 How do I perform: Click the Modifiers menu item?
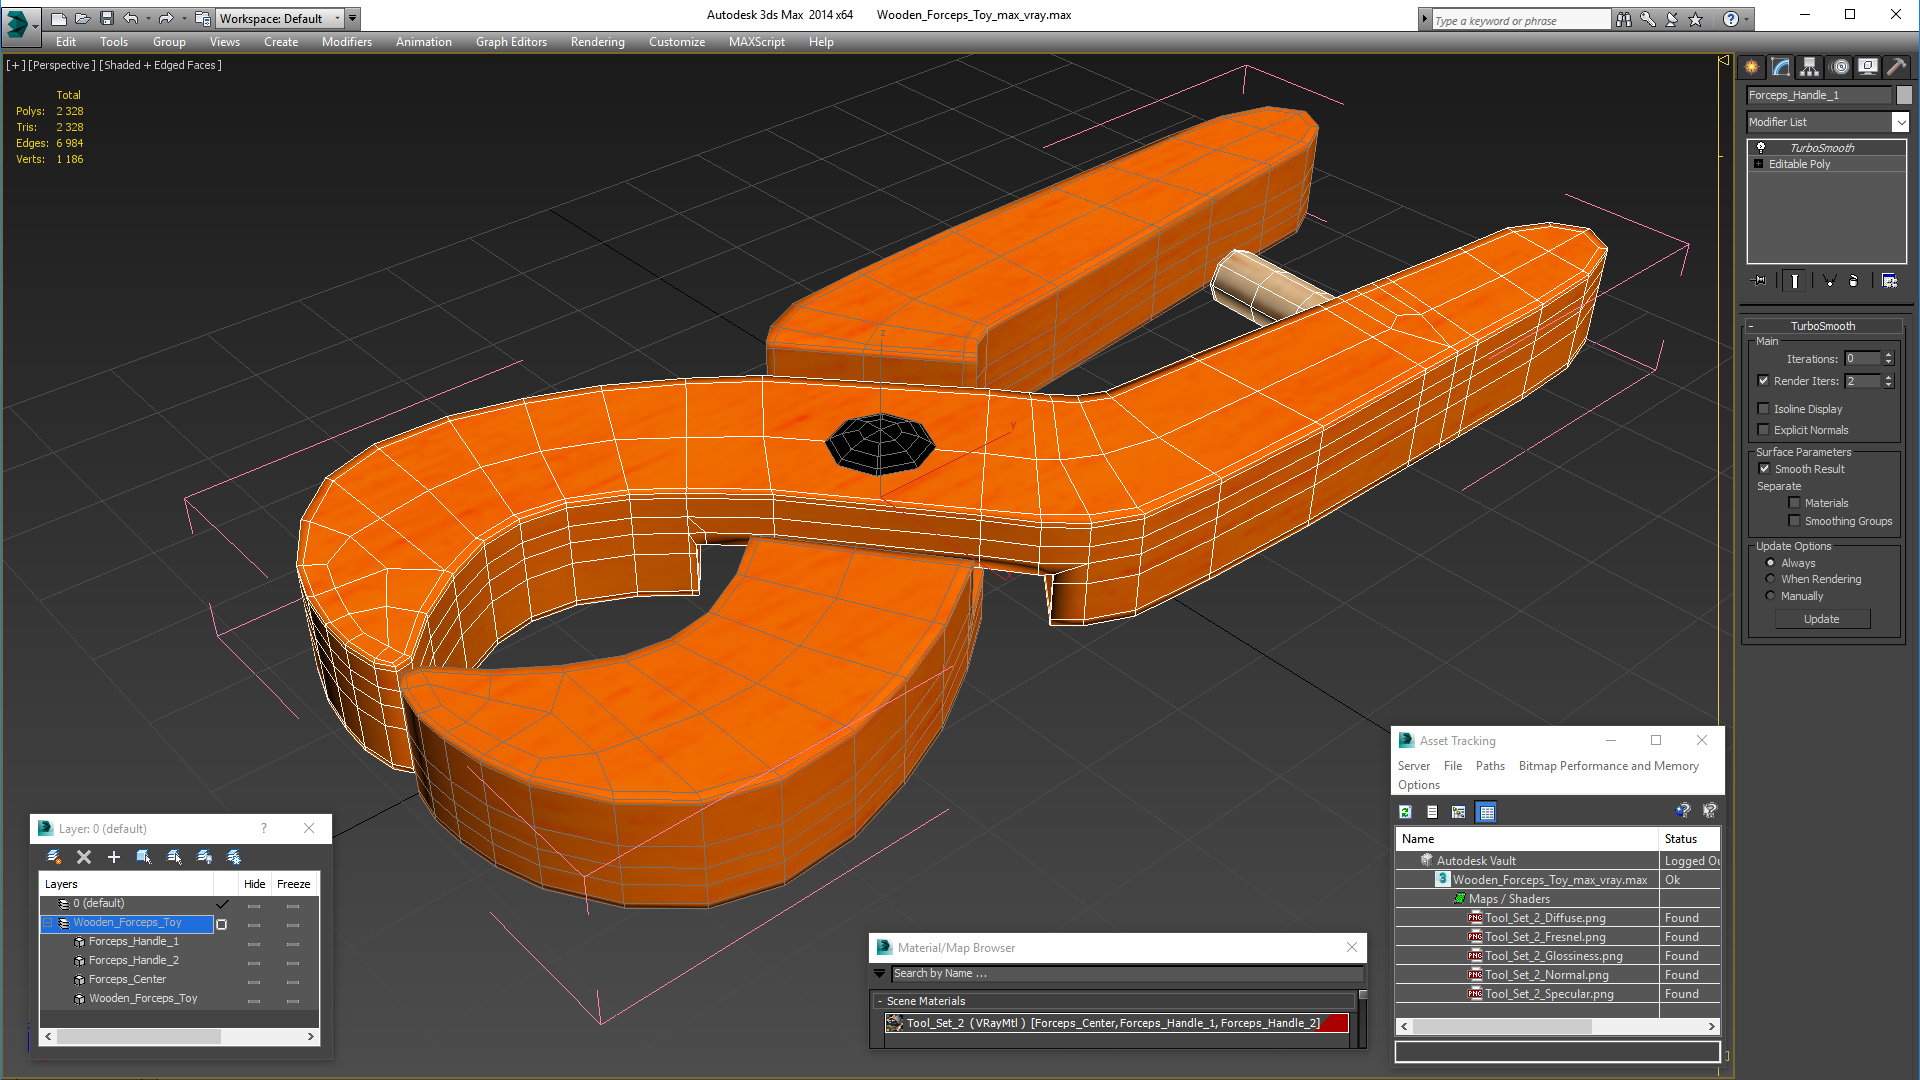click(342, 42)
